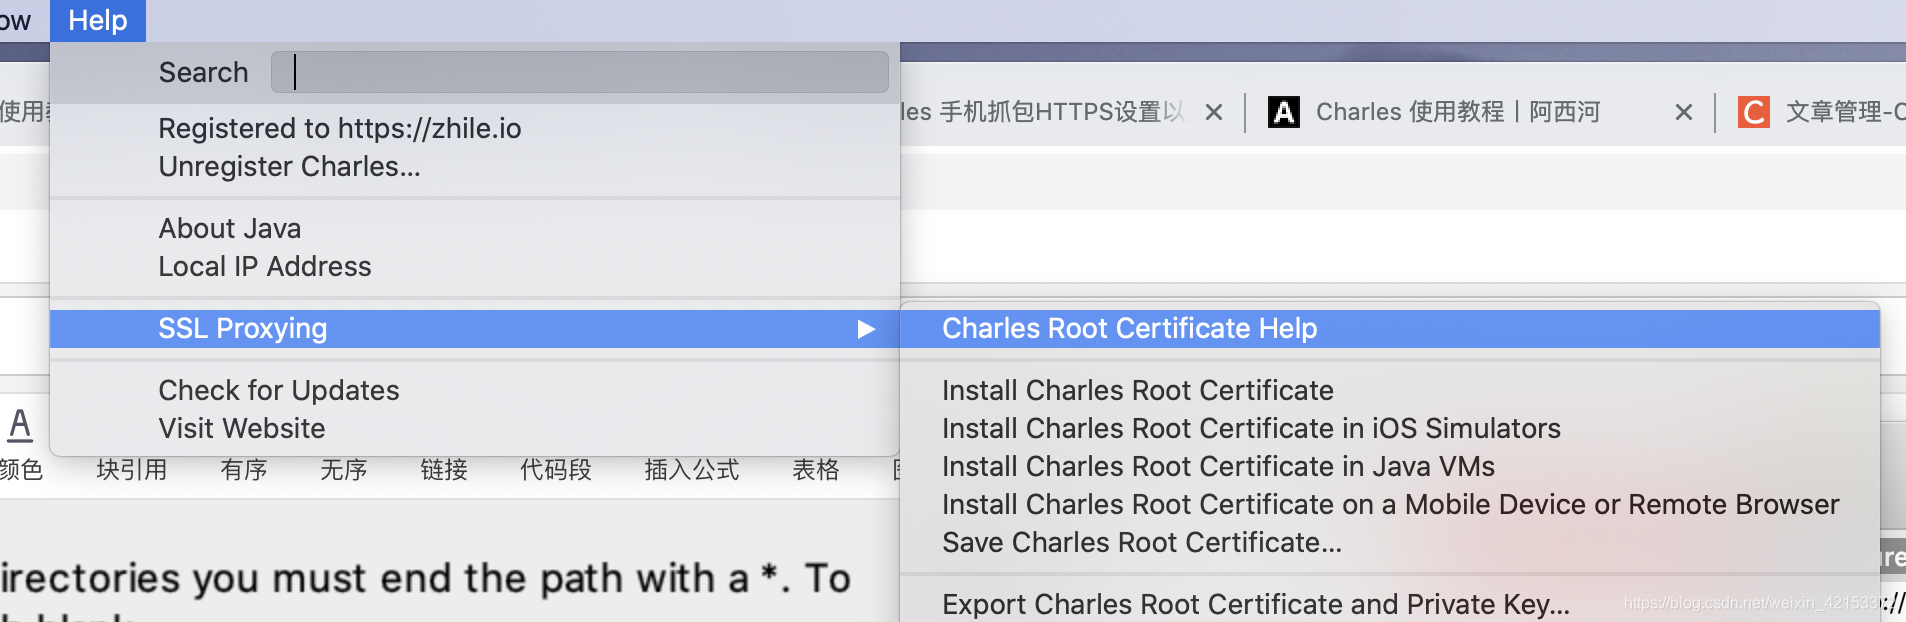Select Save Charles Root Certificate…
This screenshot has width=1906, height=622.
tap(1390, 542)
